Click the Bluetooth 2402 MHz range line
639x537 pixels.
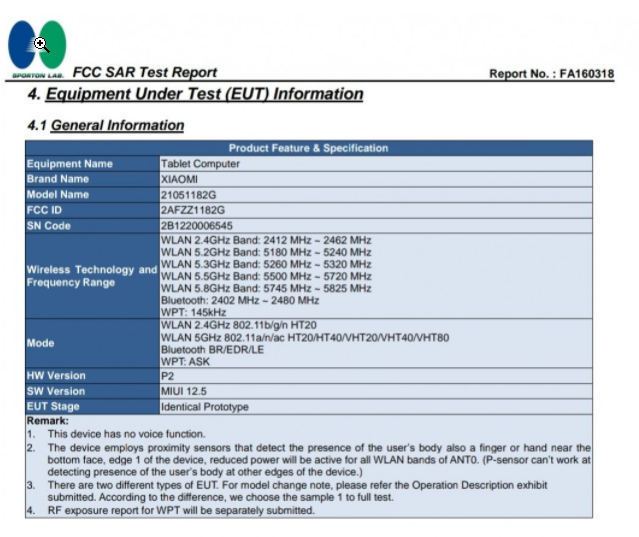pyautogui.click(x=240, y=301)
